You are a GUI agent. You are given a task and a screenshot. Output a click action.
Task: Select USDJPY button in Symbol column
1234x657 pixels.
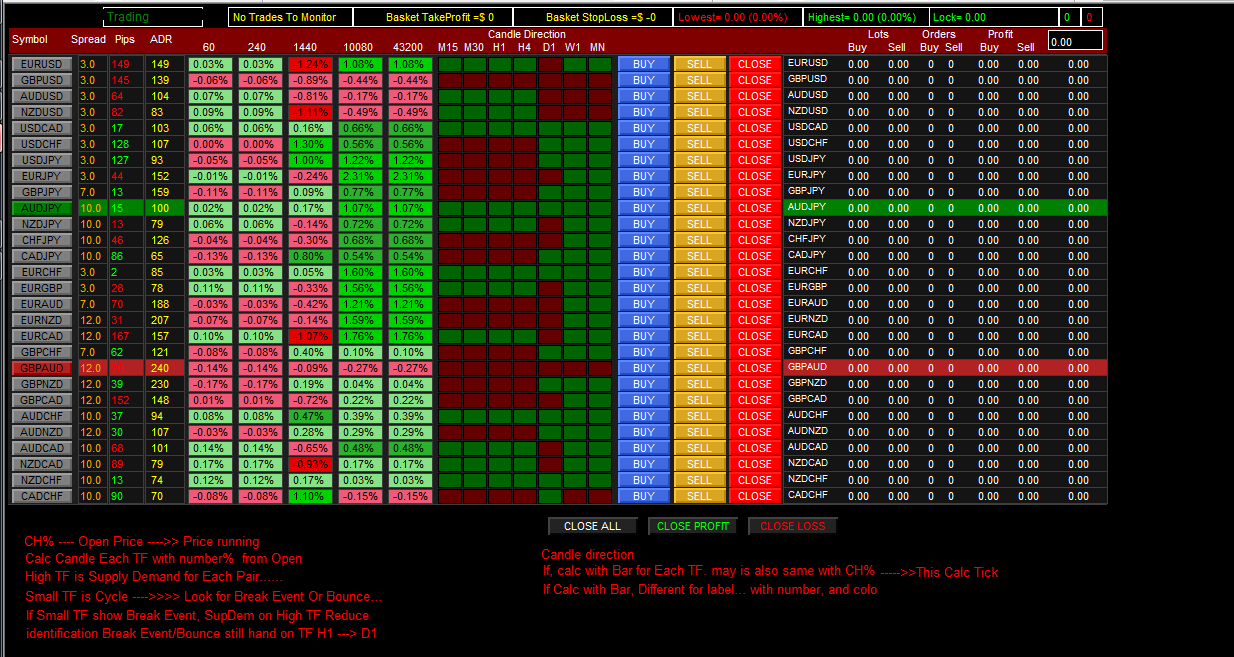point(43,160)
